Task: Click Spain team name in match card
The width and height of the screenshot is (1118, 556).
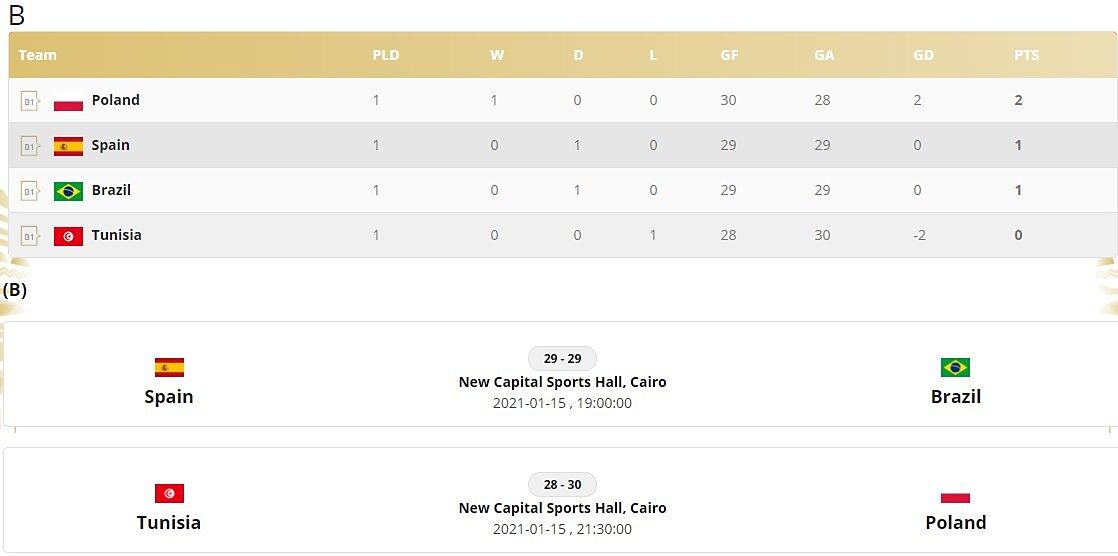Action: point(169,396)
